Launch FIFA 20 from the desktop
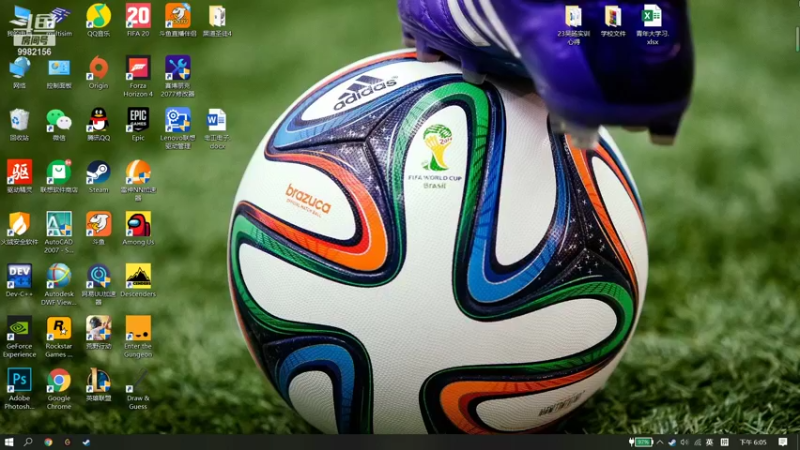 tap(138, 19)
